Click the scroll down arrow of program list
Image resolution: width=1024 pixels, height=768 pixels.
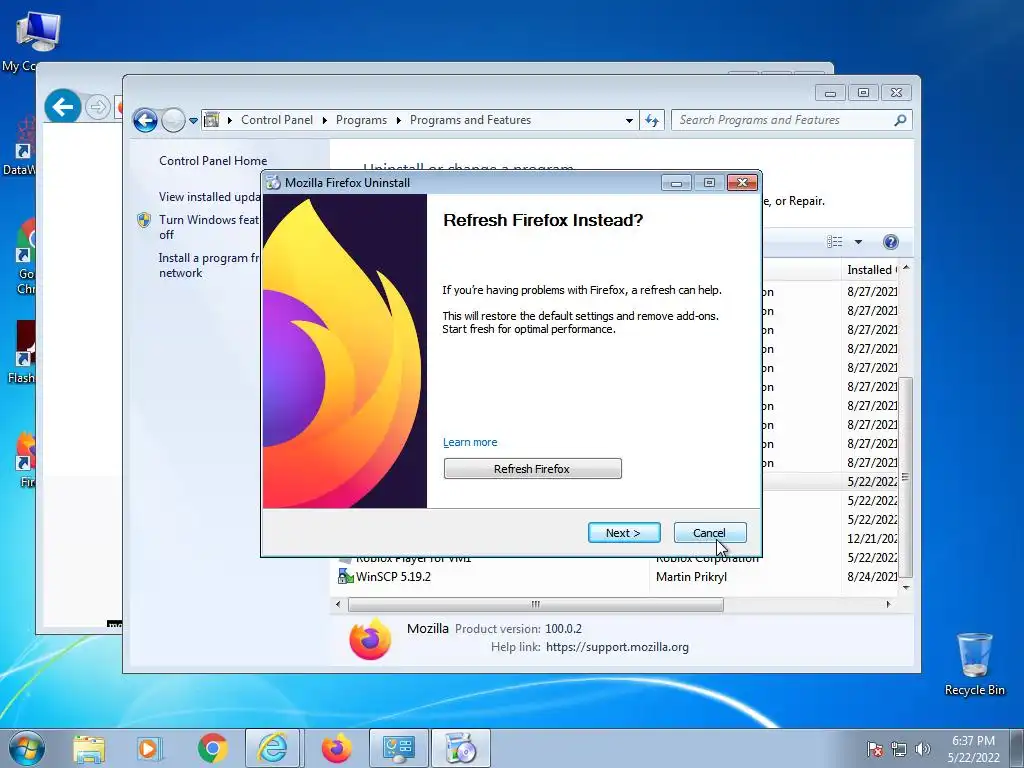906,588
